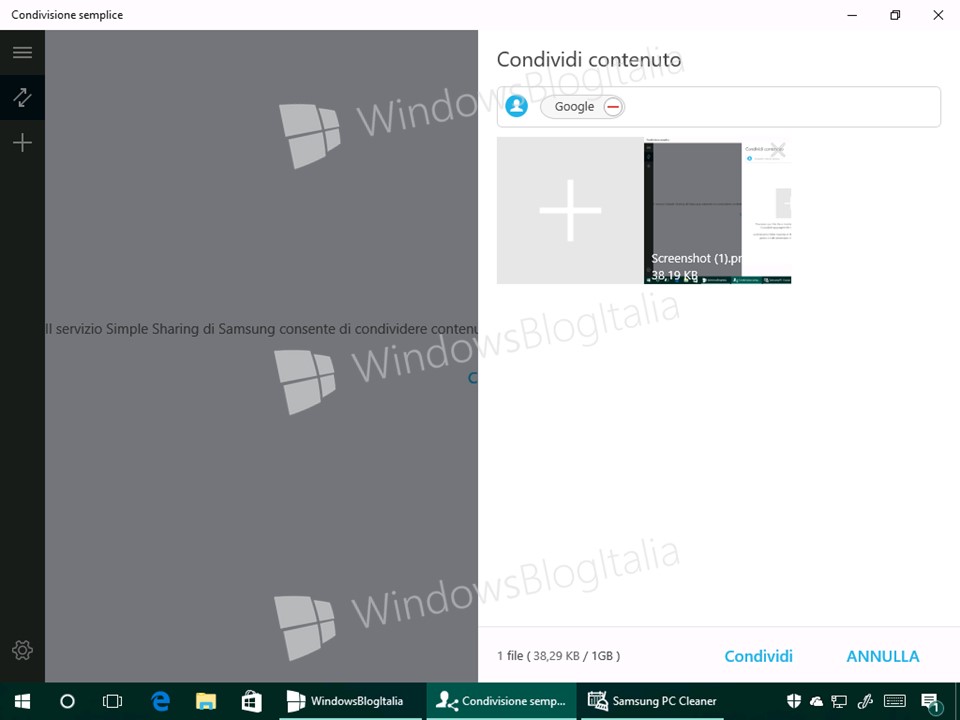Viewport: 960px width, 720px height.
Task: Open the Windows Store taskbar icon
Action: (x=251, y=701)
